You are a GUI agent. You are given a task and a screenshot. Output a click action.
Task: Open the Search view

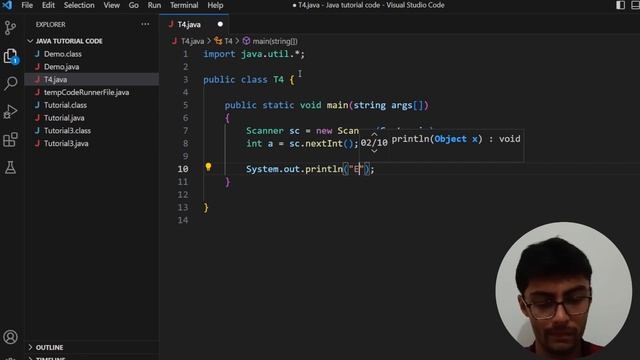(10, 83)
